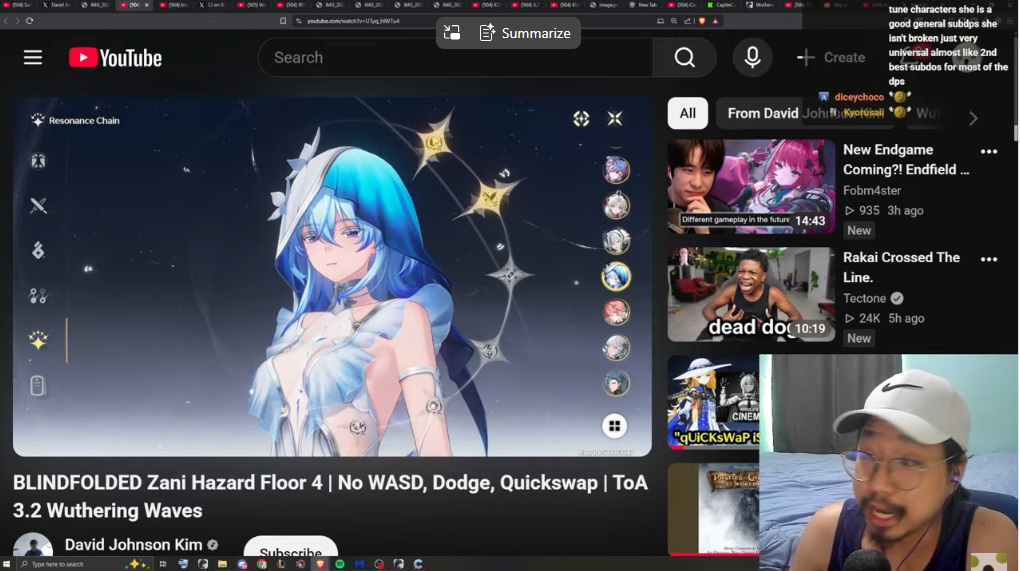Click the second gold resonance chain node
This screenshot has width=1020, height=571.
(x=489, y=198)
